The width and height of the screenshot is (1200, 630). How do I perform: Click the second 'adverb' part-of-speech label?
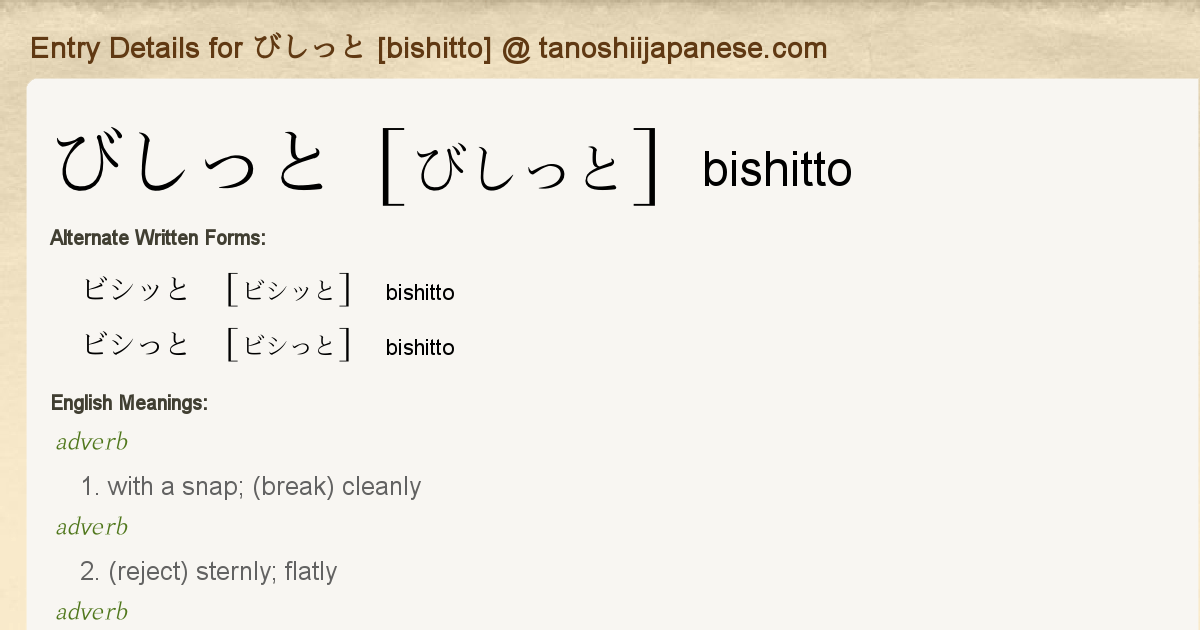click(92, 527)
